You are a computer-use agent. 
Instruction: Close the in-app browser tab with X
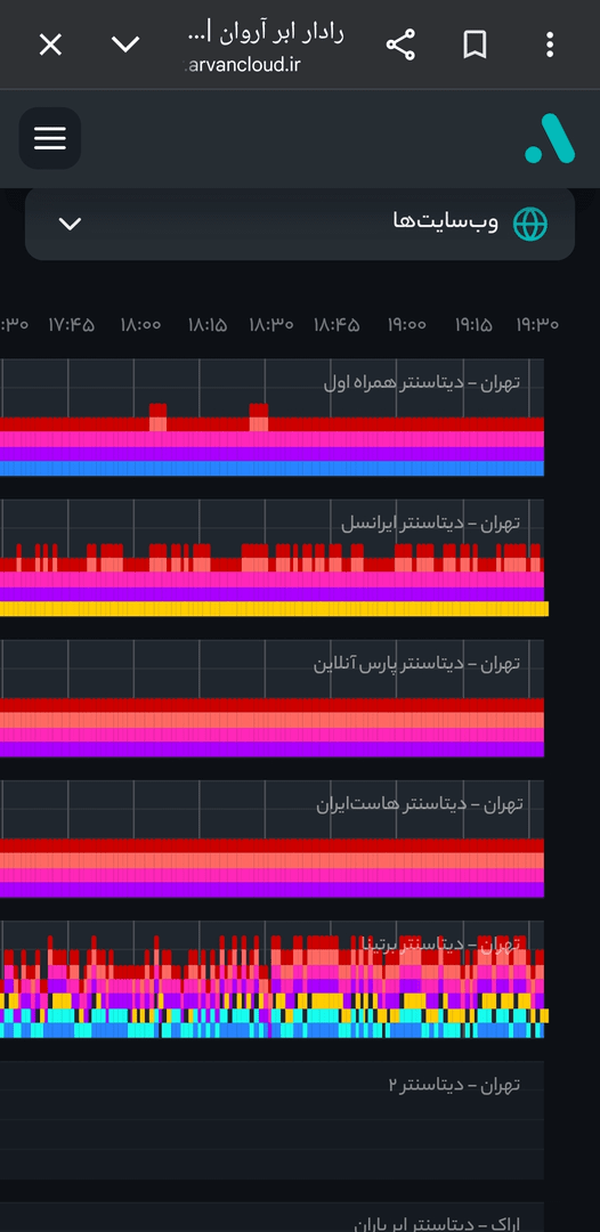pos(50,45)
